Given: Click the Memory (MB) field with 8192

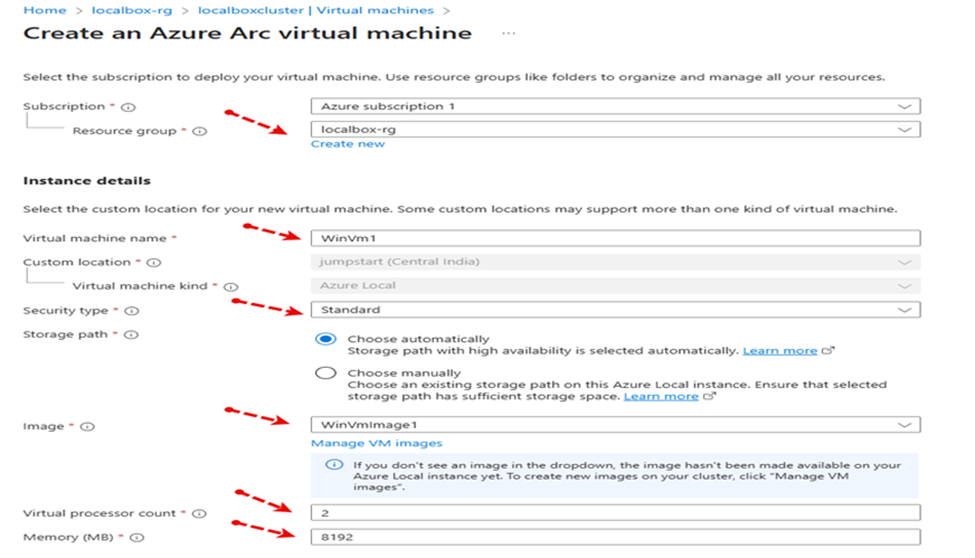Looking at the screenshot, I should 616,537.
